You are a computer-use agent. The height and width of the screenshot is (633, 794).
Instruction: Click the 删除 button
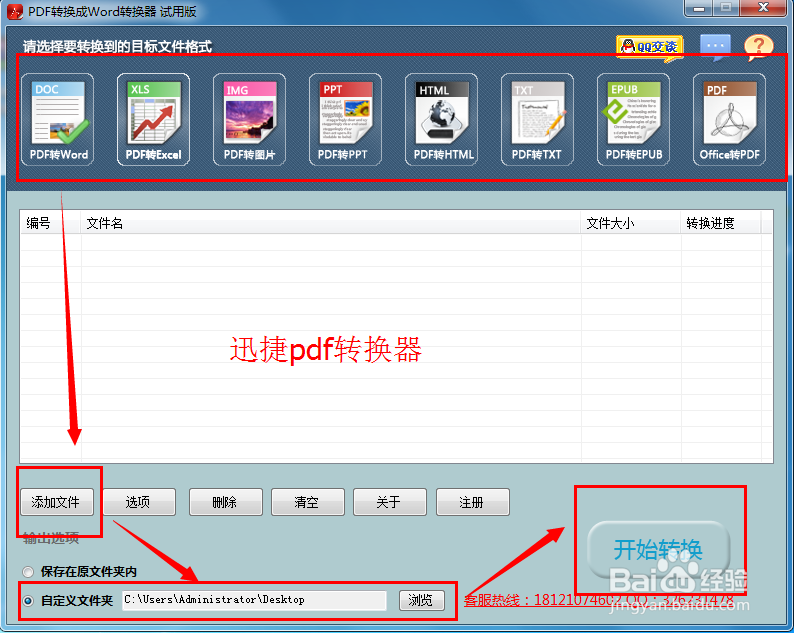(226, 502)
